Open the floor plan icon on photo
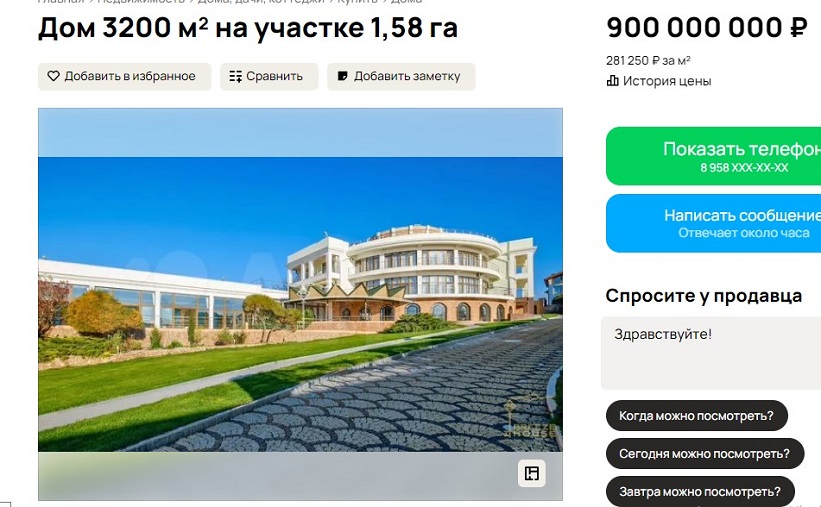This screenshot has height=507, width=821. (x=531, y=473)
